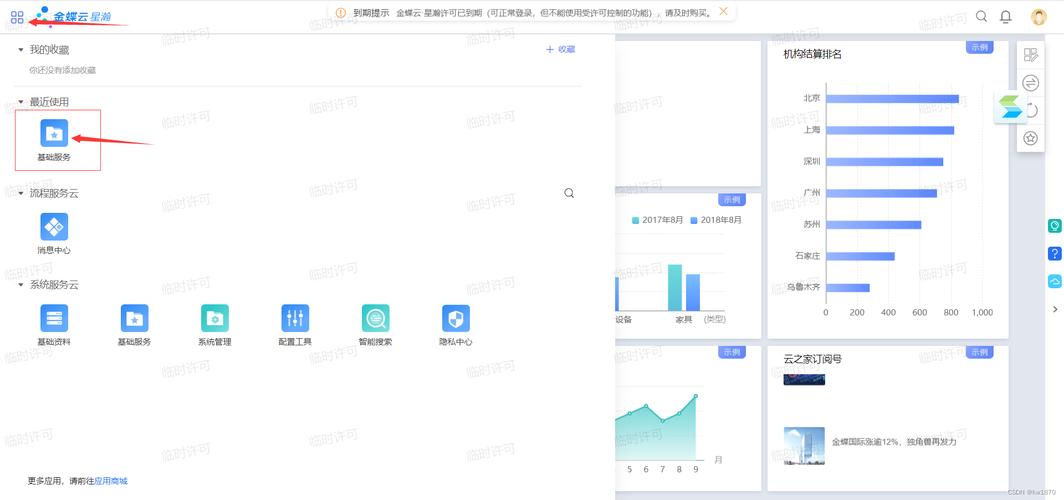Image resolution: width=1064 pixels, height=500 pixels.
Task: Click the 设备 category label on bar chart
Action: click(624, 319)
